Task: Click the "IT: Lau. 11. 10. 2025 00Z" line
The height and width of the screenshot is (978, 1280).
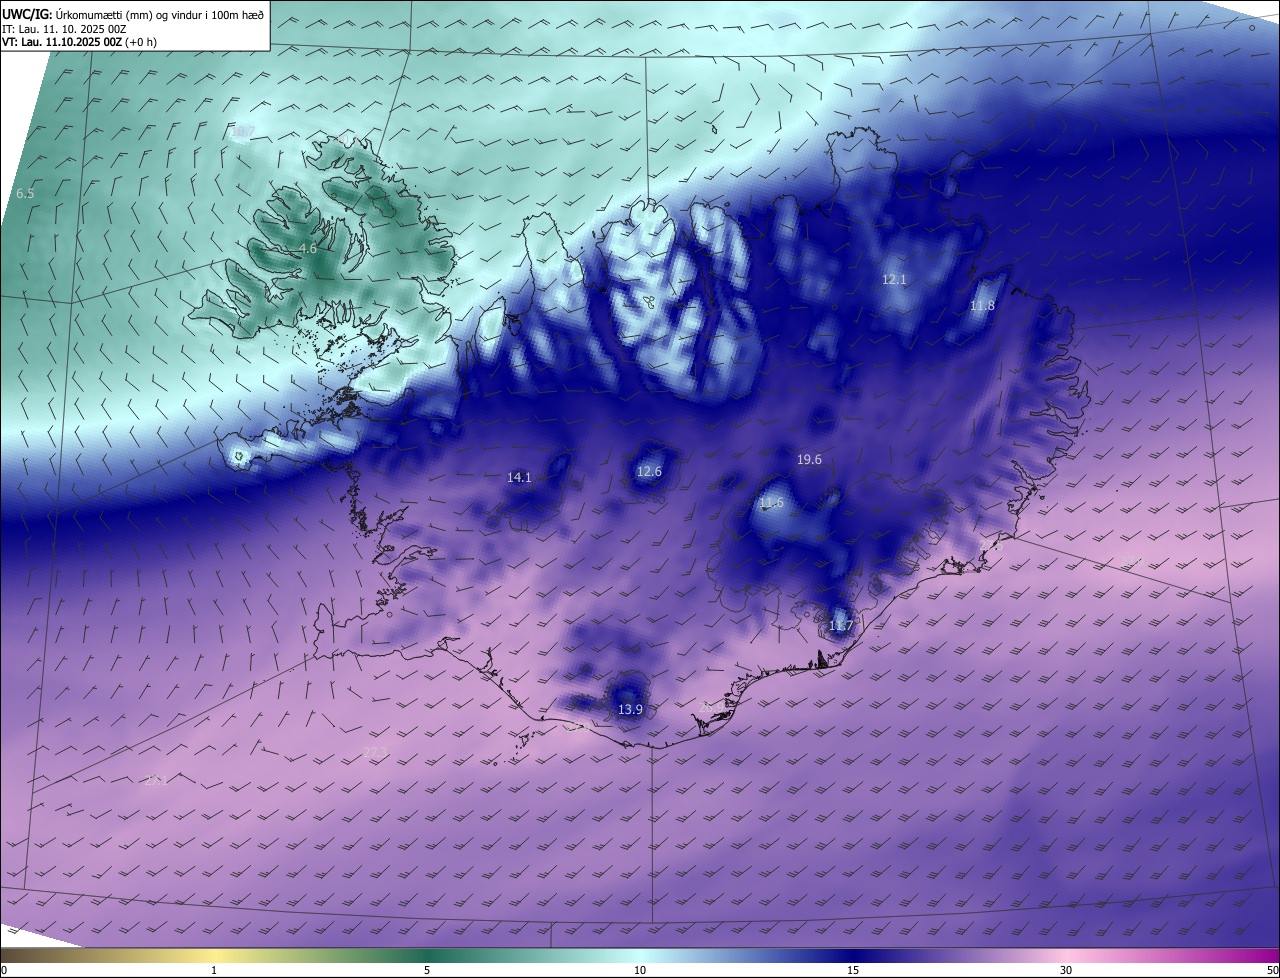Action: (x=64, y=29)
